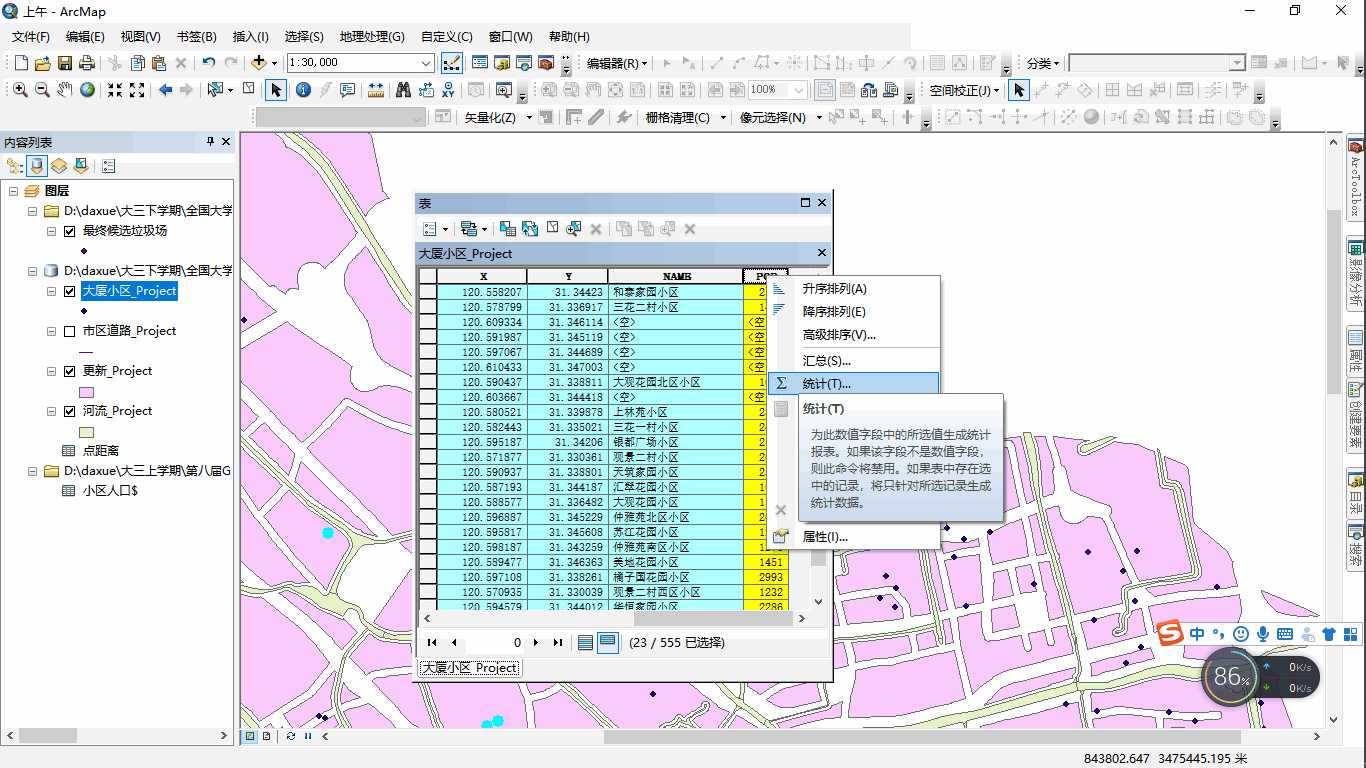
Task: Show selected records view button
Action: [x=607, y=643]
